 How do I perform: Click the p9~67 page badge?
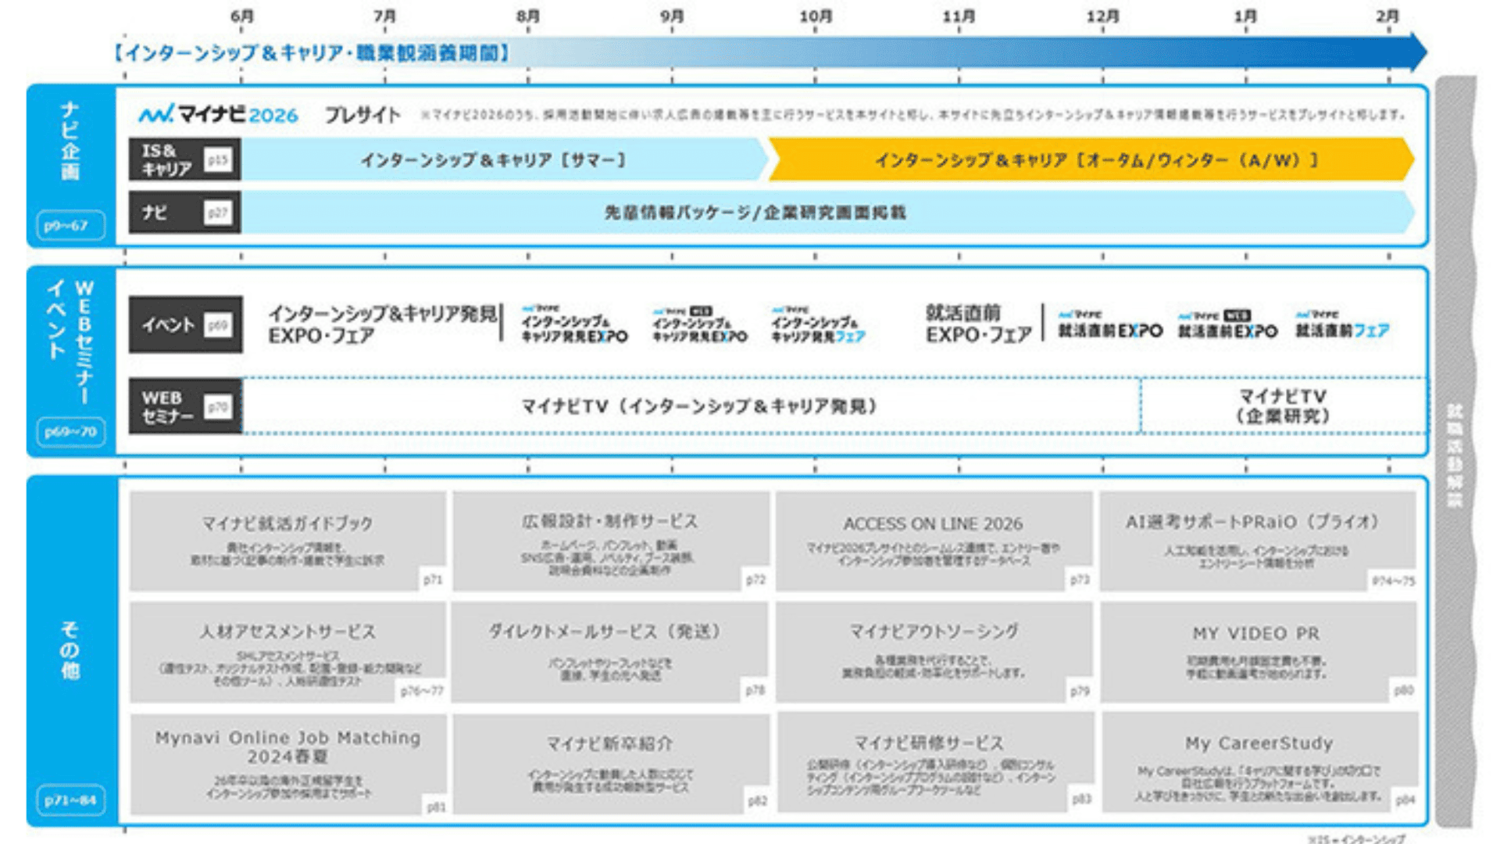click(x=70, y=226)
